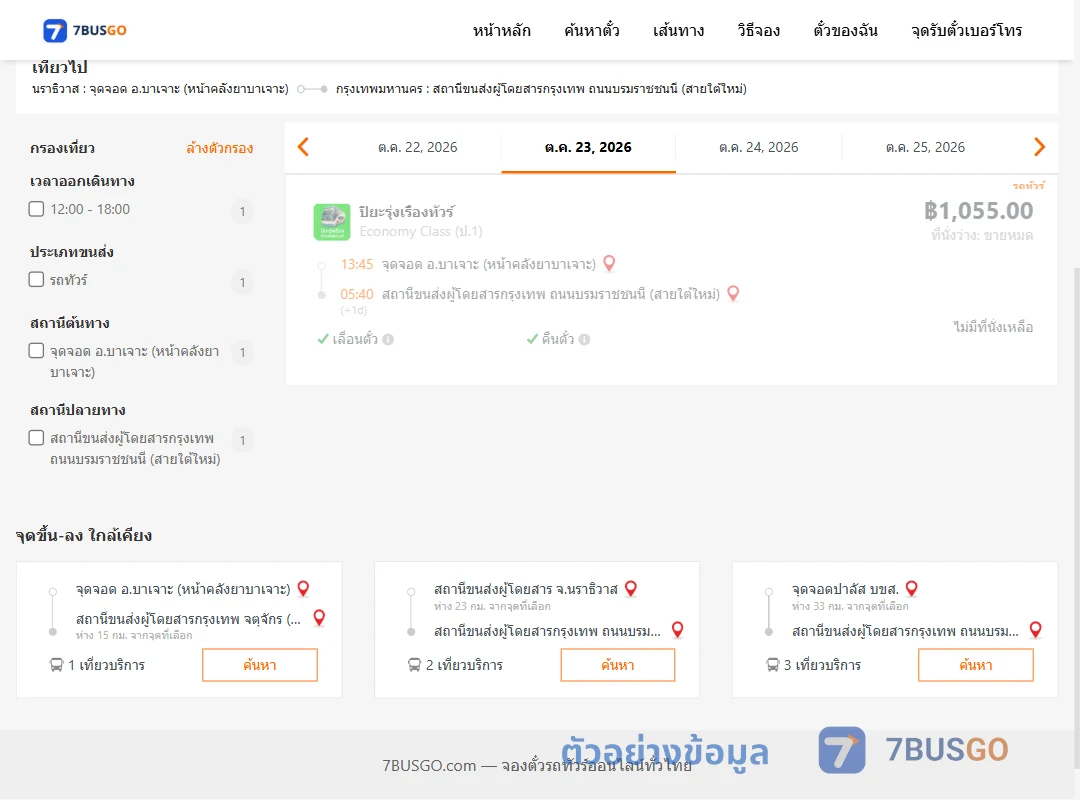The width and height of the screenshot is (1080, 800).
Task: Click destination pin in the 2 เที่ยวบริการ card
Action: [x=678, y=630]
